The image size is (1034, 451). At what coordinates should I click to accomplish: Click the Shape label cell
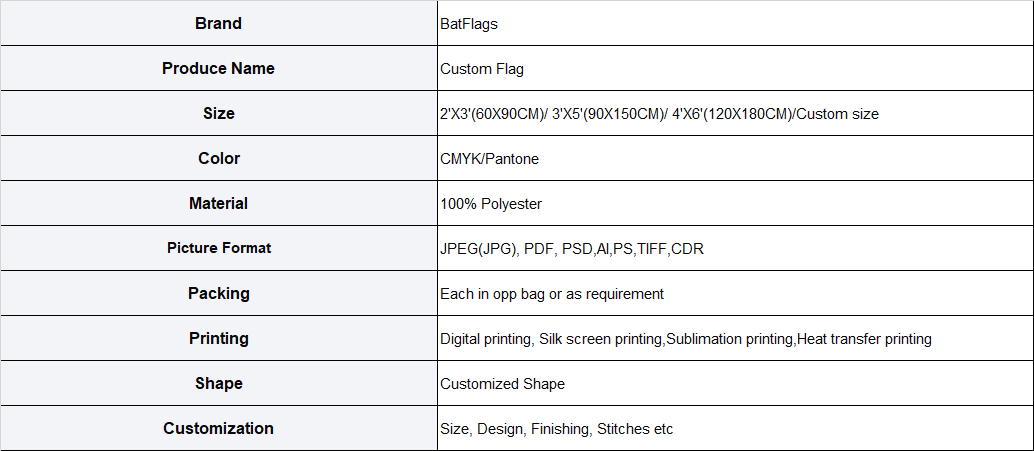(x=218, y=383)
